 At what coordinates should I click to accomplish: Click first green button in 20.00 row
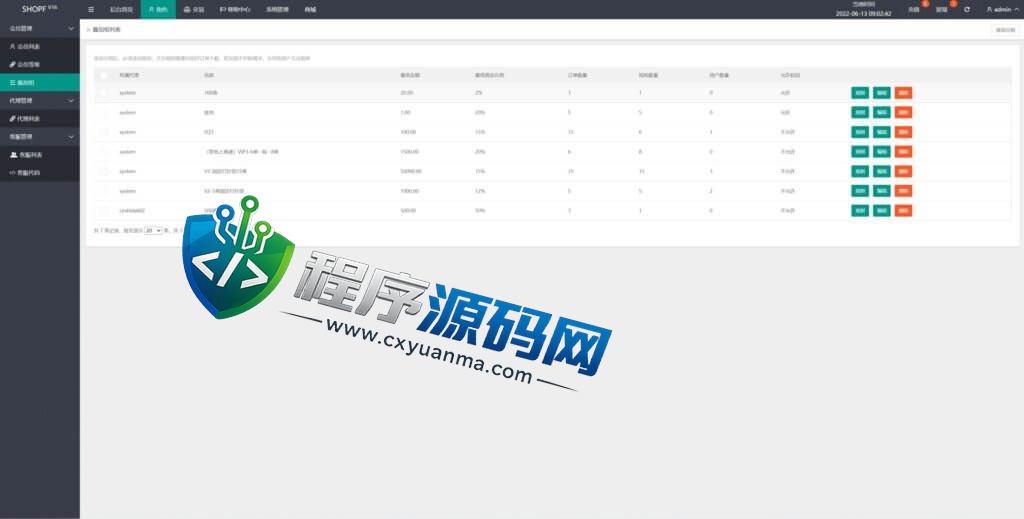(x=860, y=93)
